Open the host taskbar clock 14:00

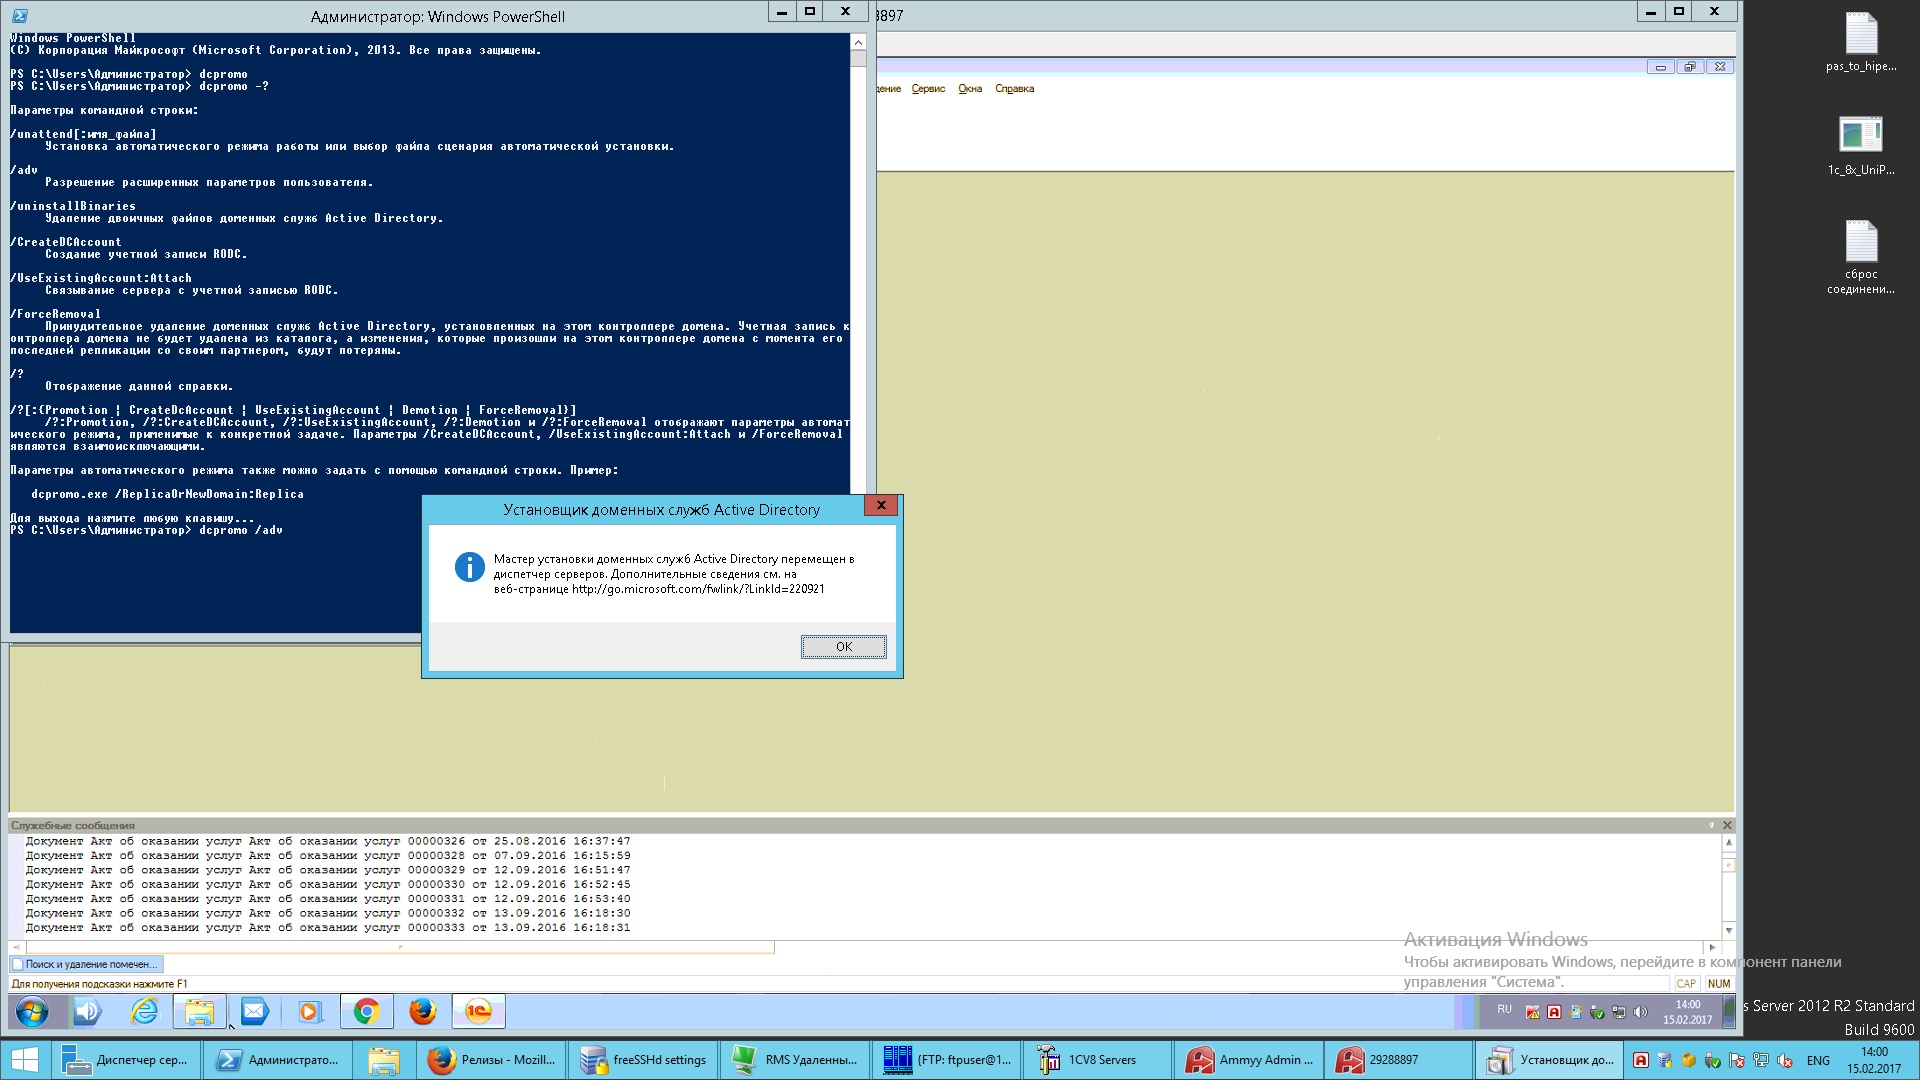1874,1060
